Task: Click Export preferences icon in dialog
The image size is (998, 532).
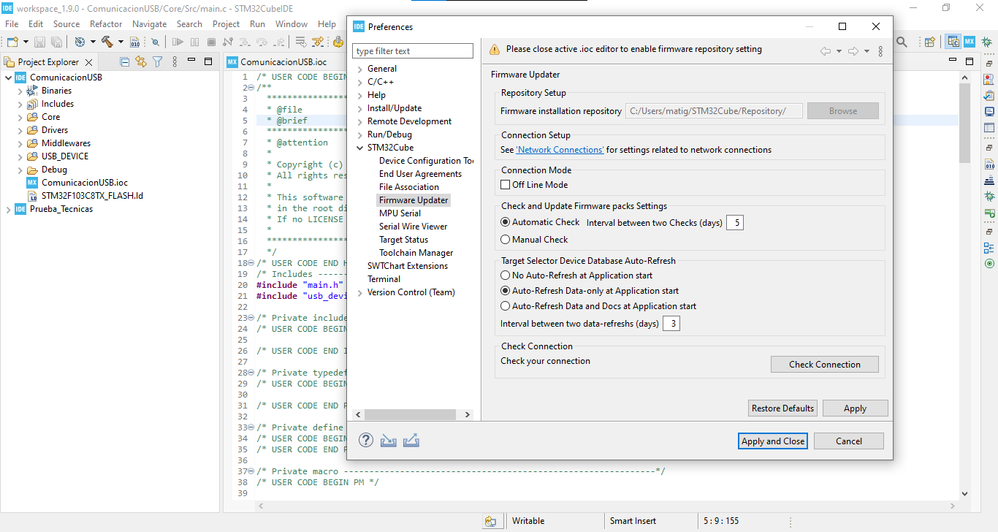Action: pos(411,440)
